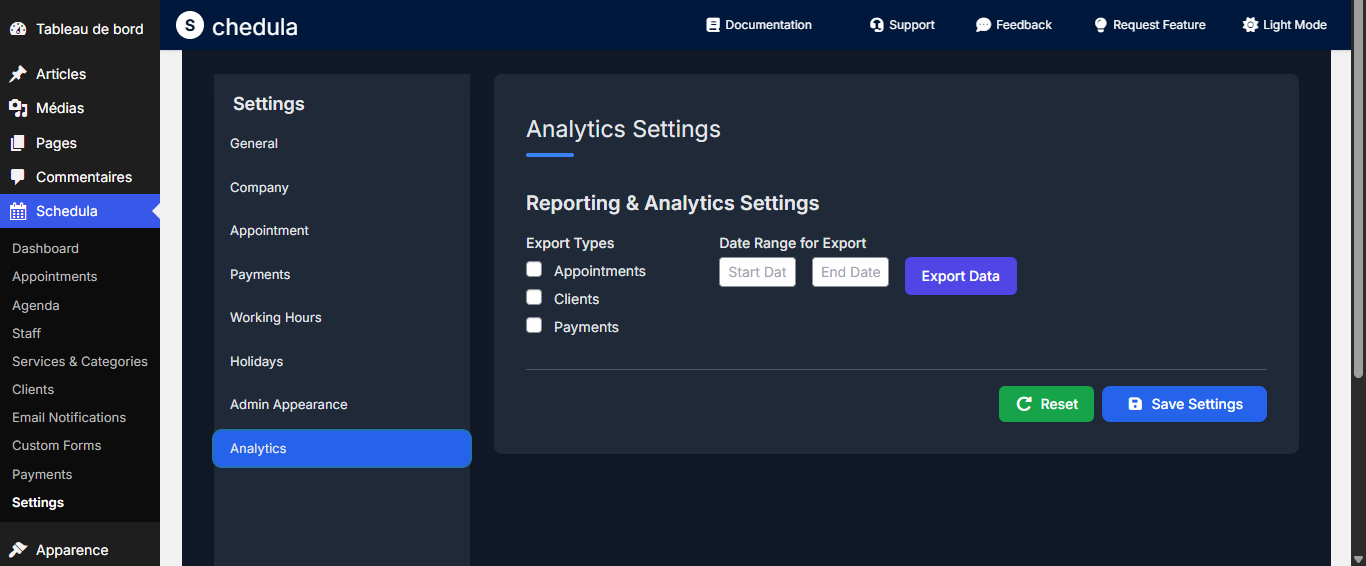Click the Export Data button
The width and height of the screenshot is (1366, 566).
coord(961,276)
